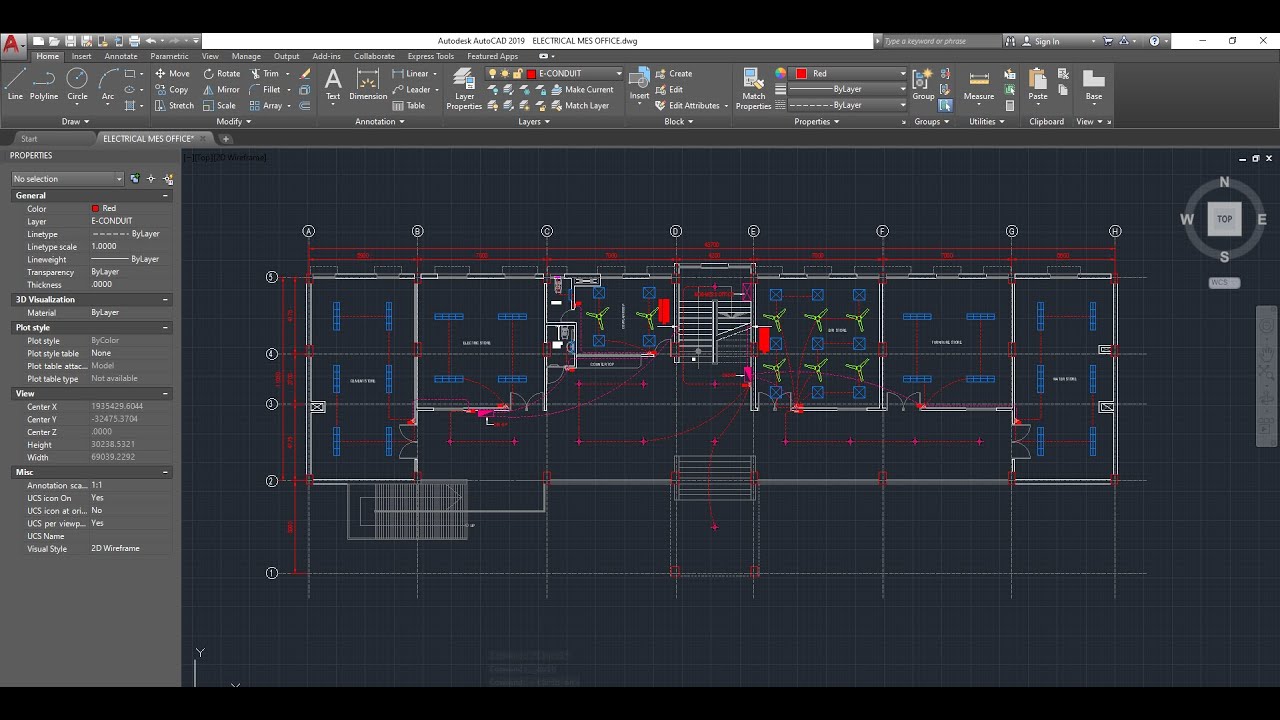This screenshot has width=1280, height=720.
Task: Open the Annotate ribbon tab
Action: (x=121, y=56)
